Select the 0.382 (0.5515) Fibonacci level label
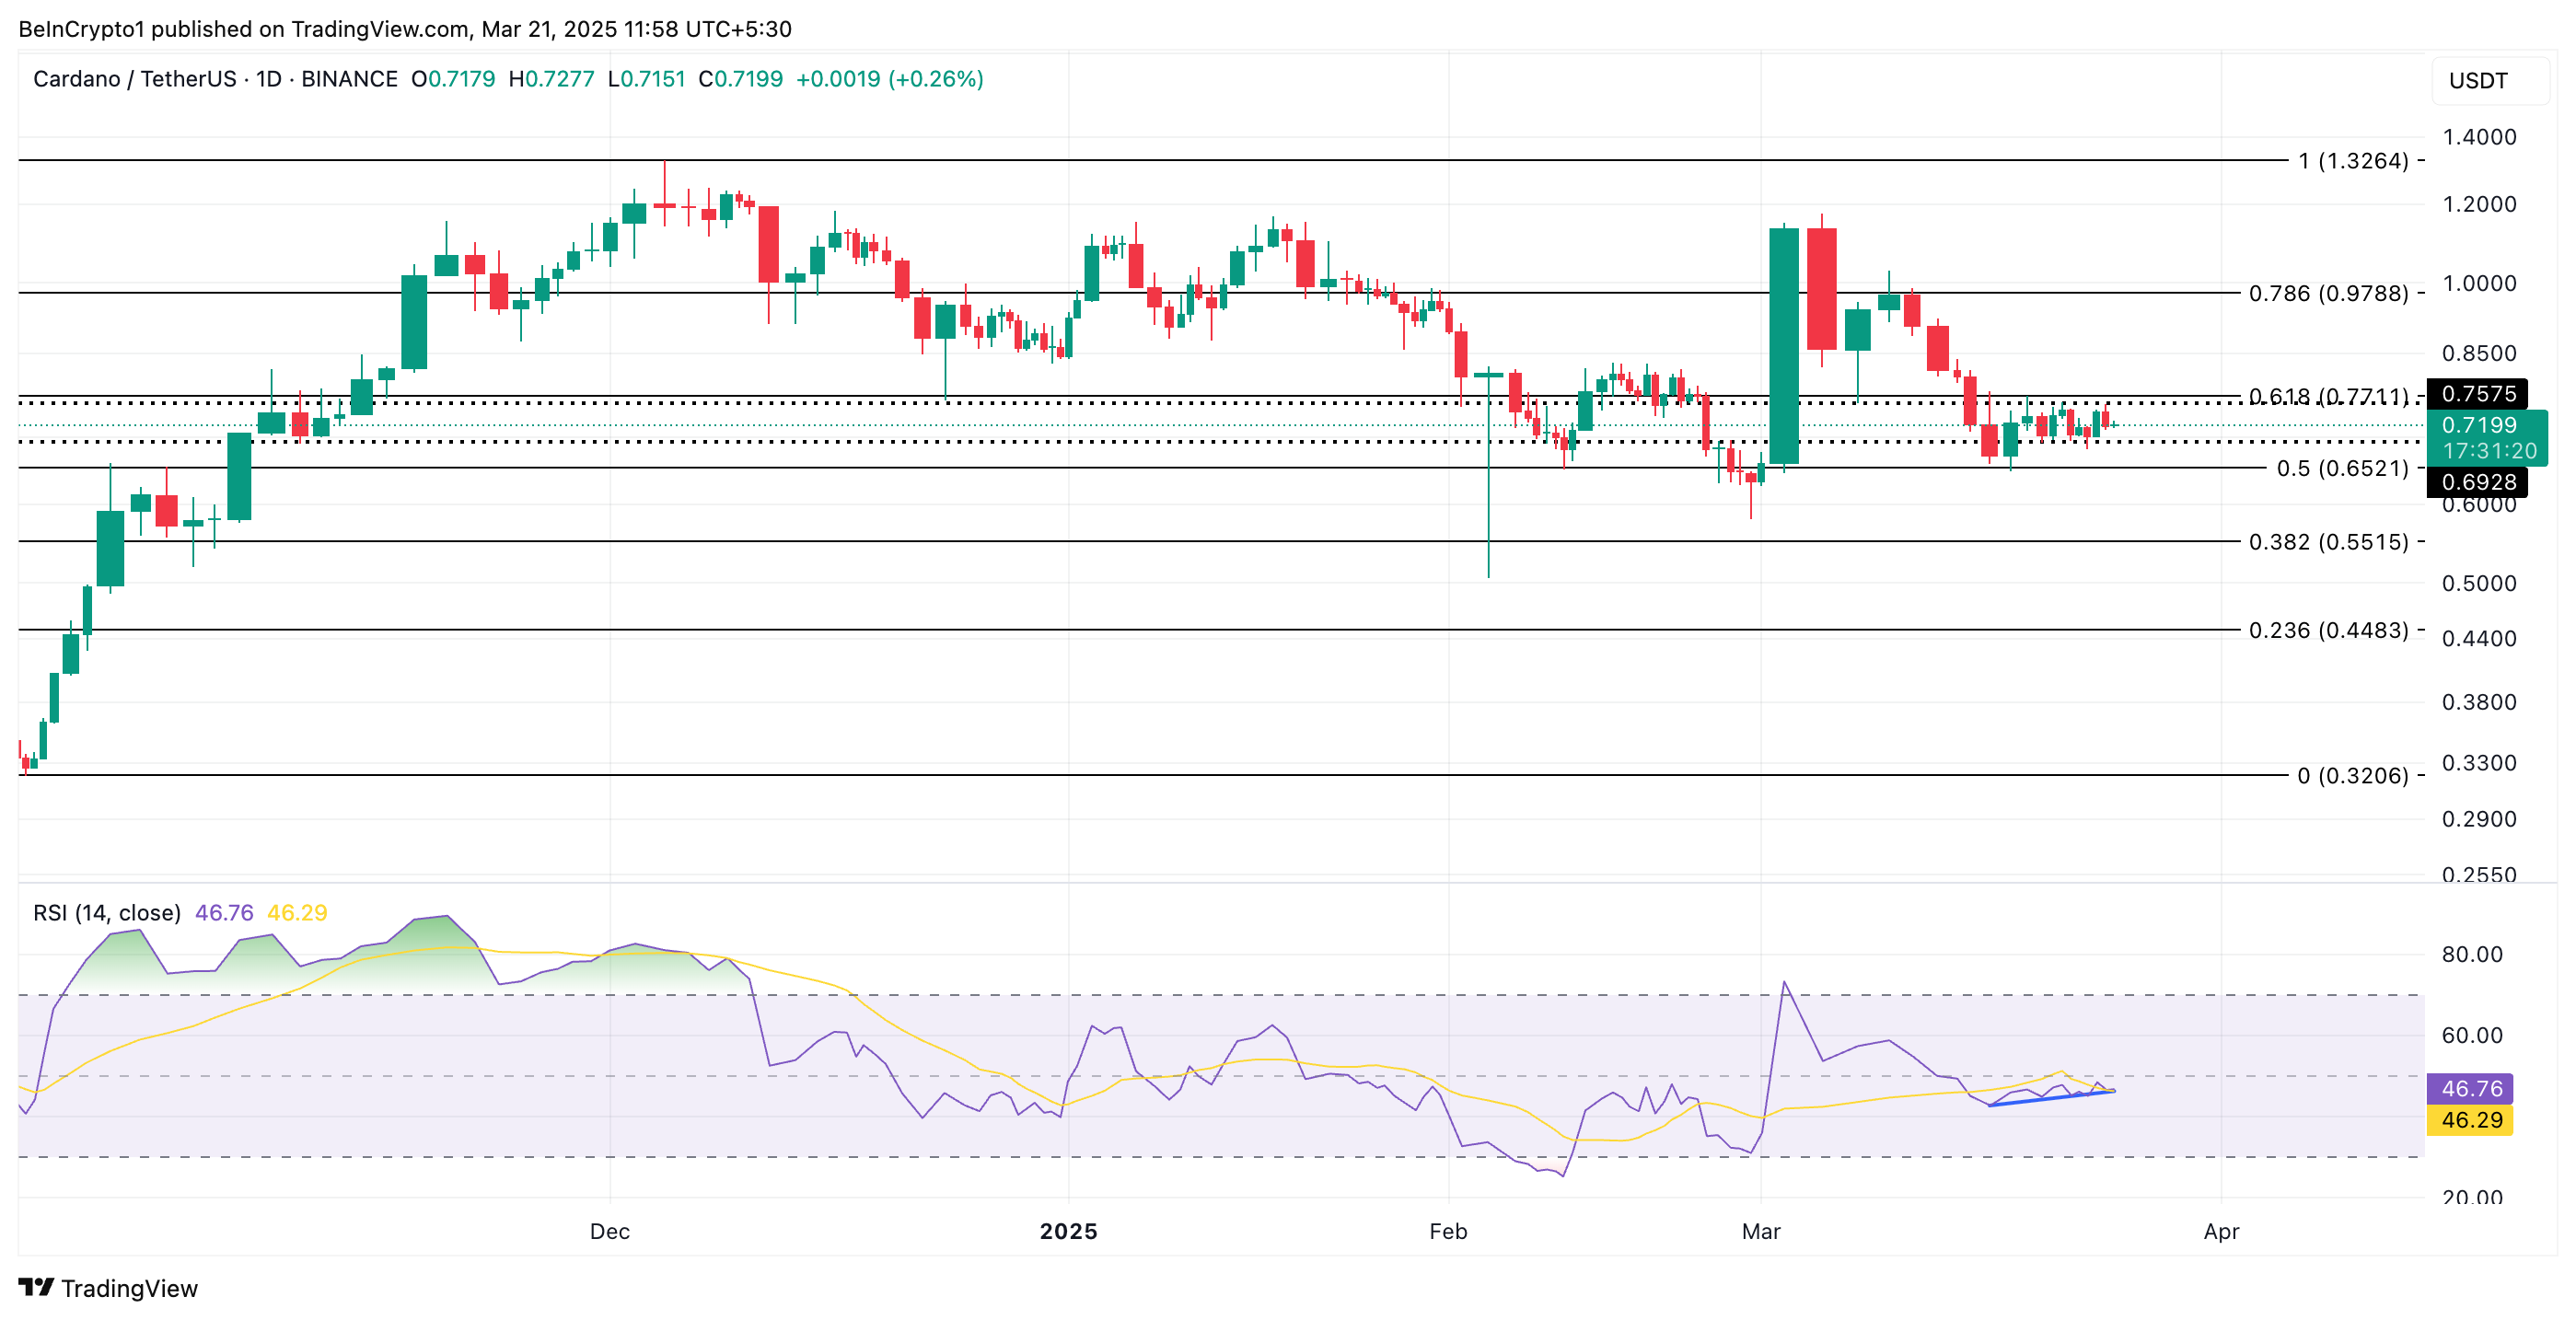This screenshot has height=1320, width=2576. tap(2328, 542)
